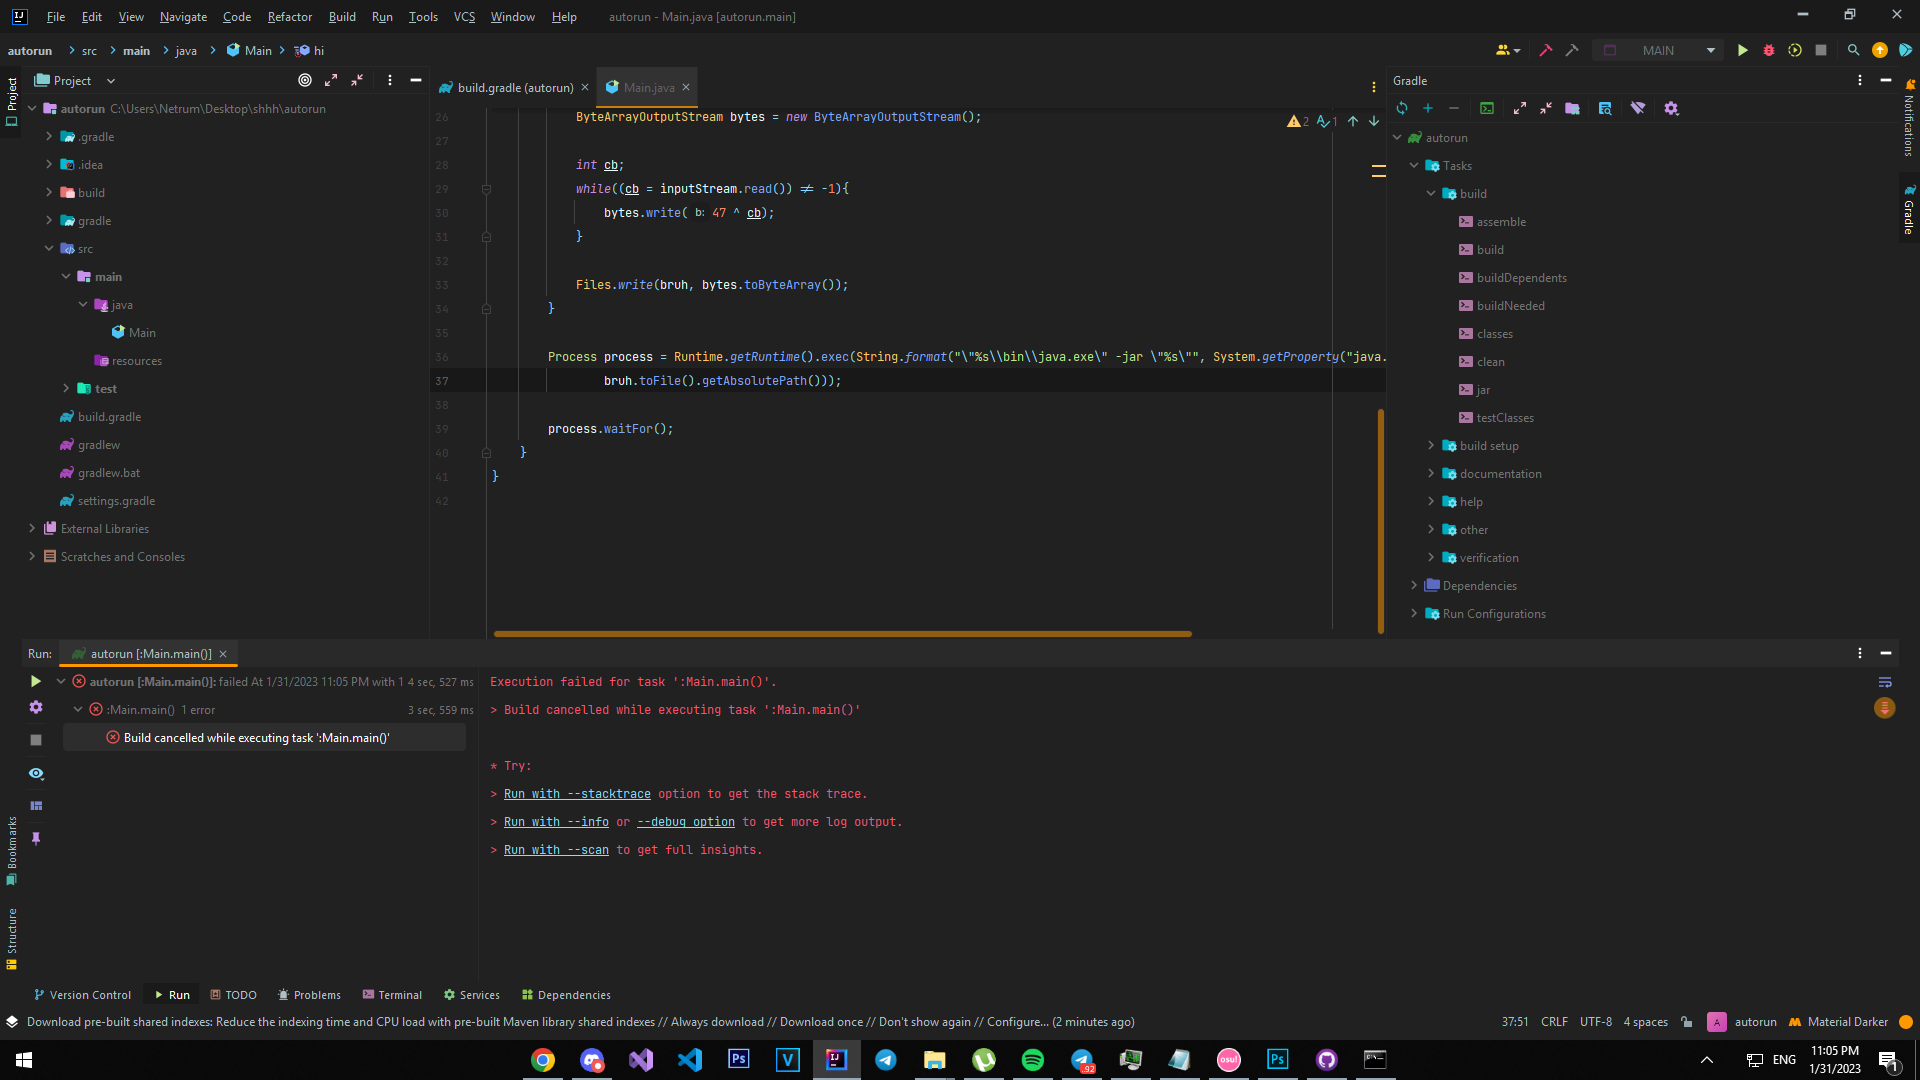Click Select Opened File target icon
Screen dimensions: 1920x1080
pyautogui.click(x=305, y=80)
